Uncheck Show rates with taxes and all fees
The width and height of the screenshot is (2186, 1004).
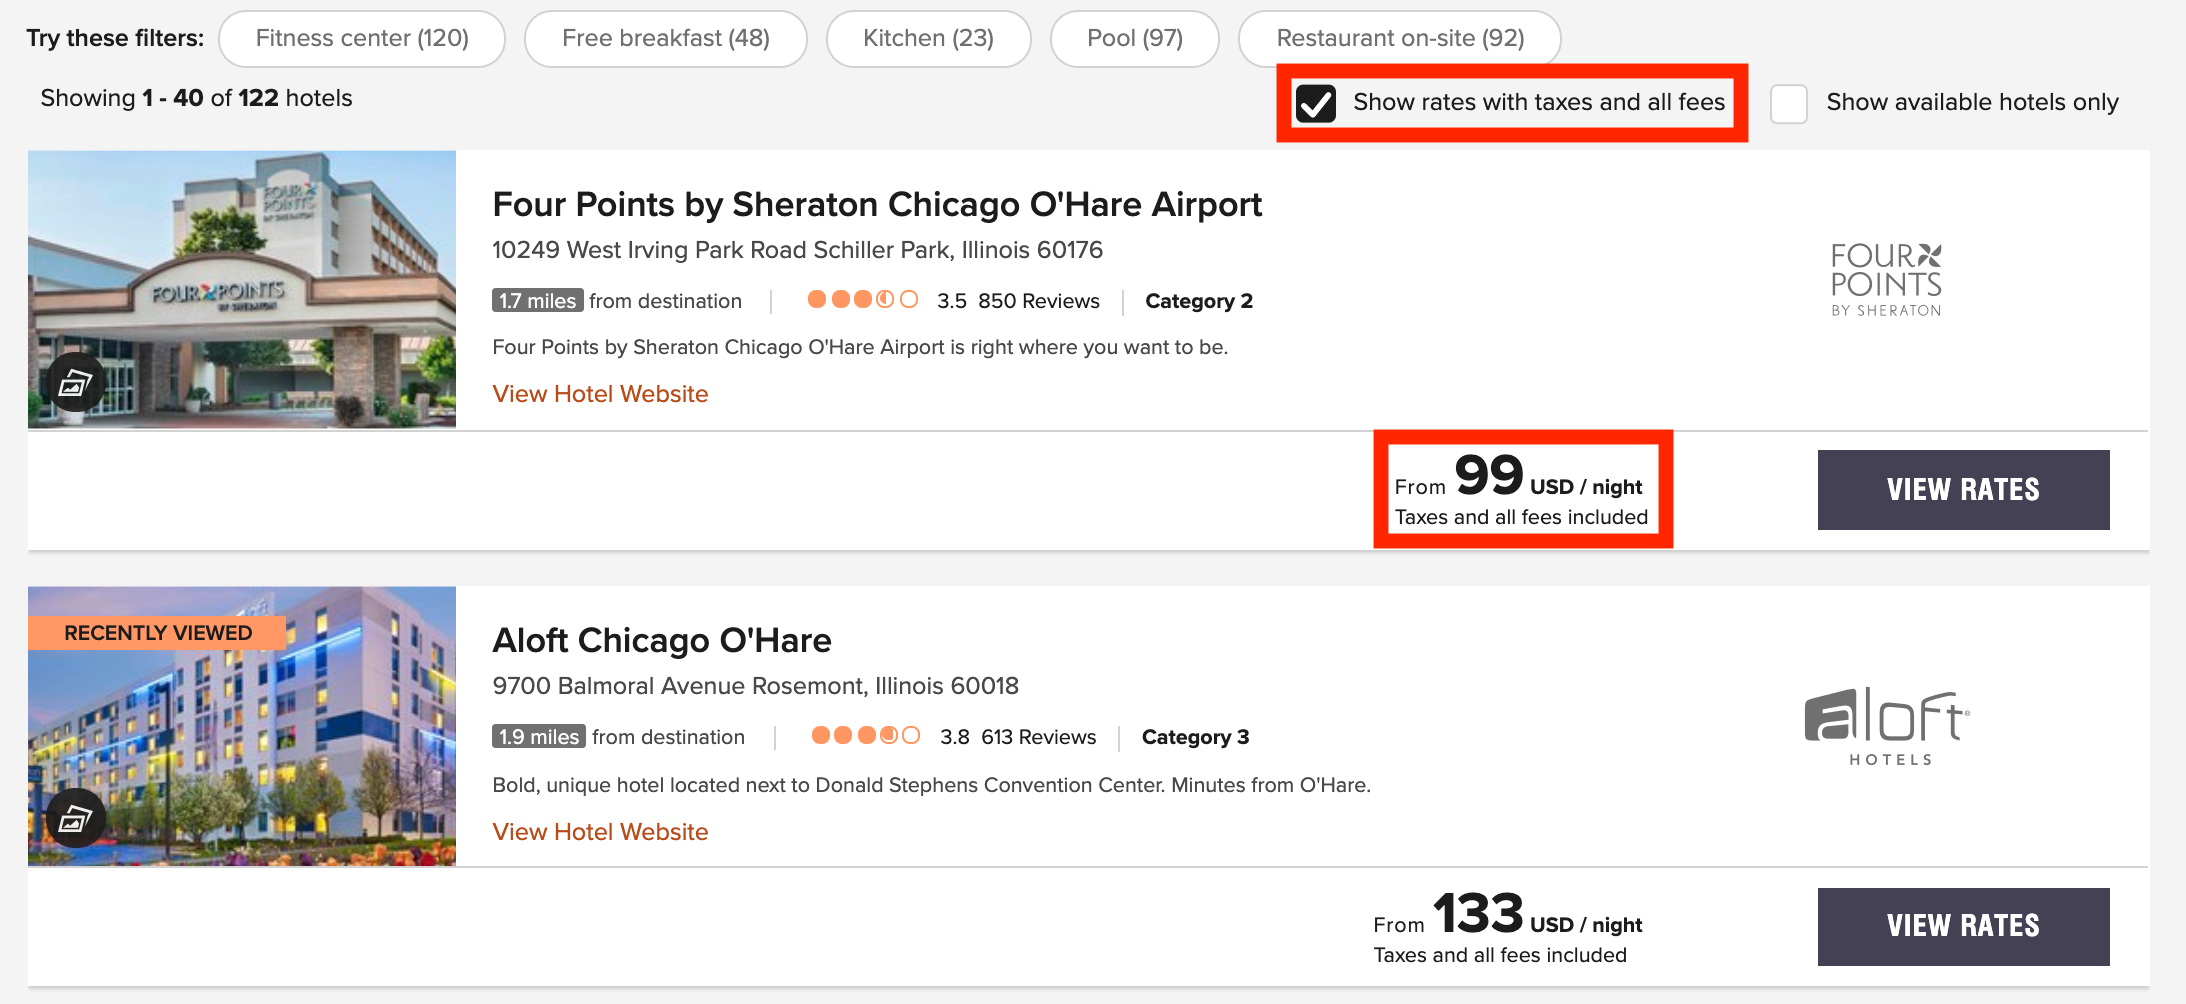[1316, 103]
